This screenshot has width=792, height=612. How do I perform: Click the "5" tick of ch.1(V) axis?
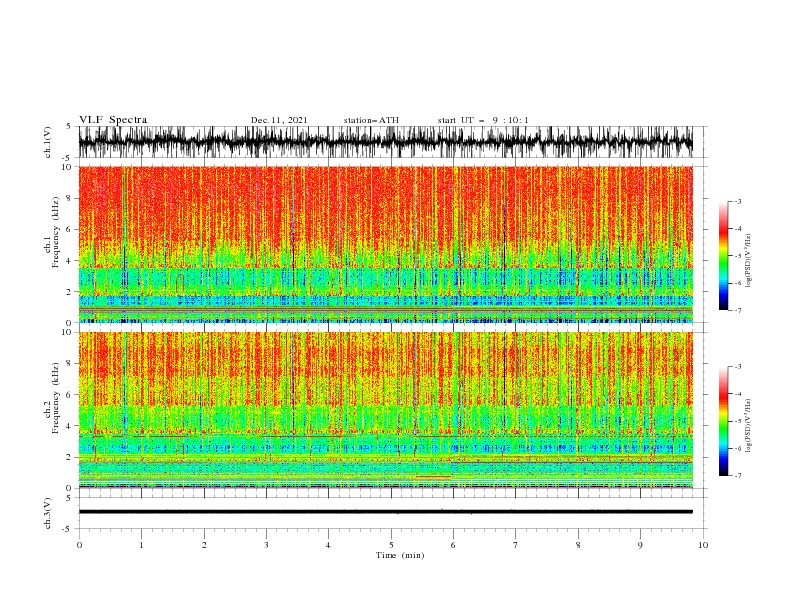click(x=69, y=126)
